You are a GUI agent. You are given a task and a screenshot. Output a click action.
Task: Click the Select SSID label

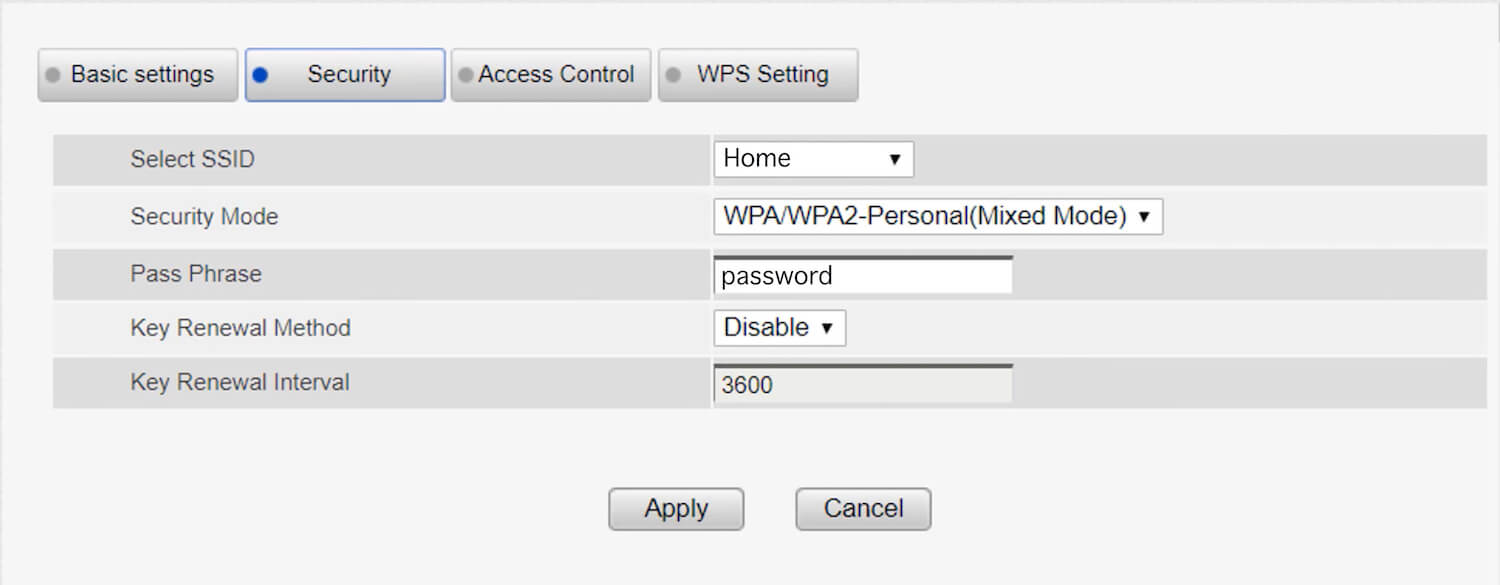192,160
